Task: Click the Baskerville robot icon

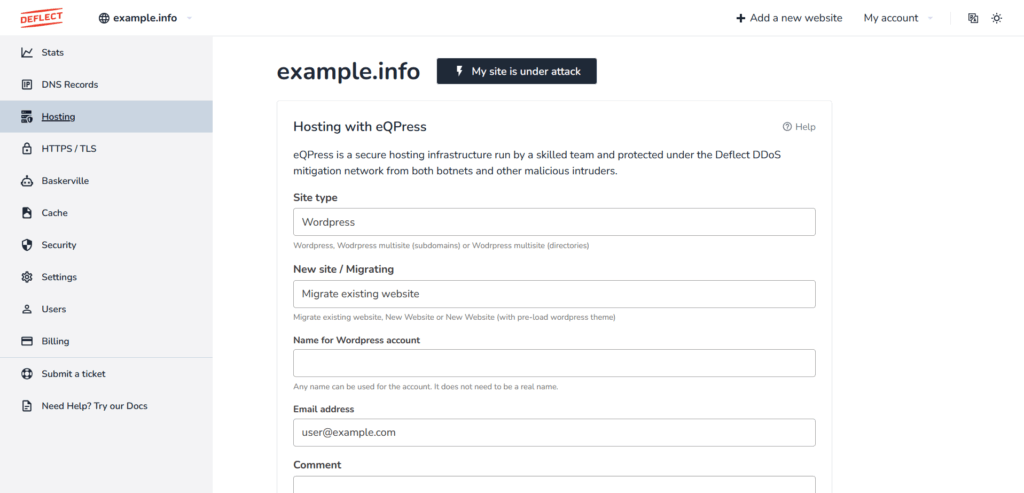Action: point(27,181)
